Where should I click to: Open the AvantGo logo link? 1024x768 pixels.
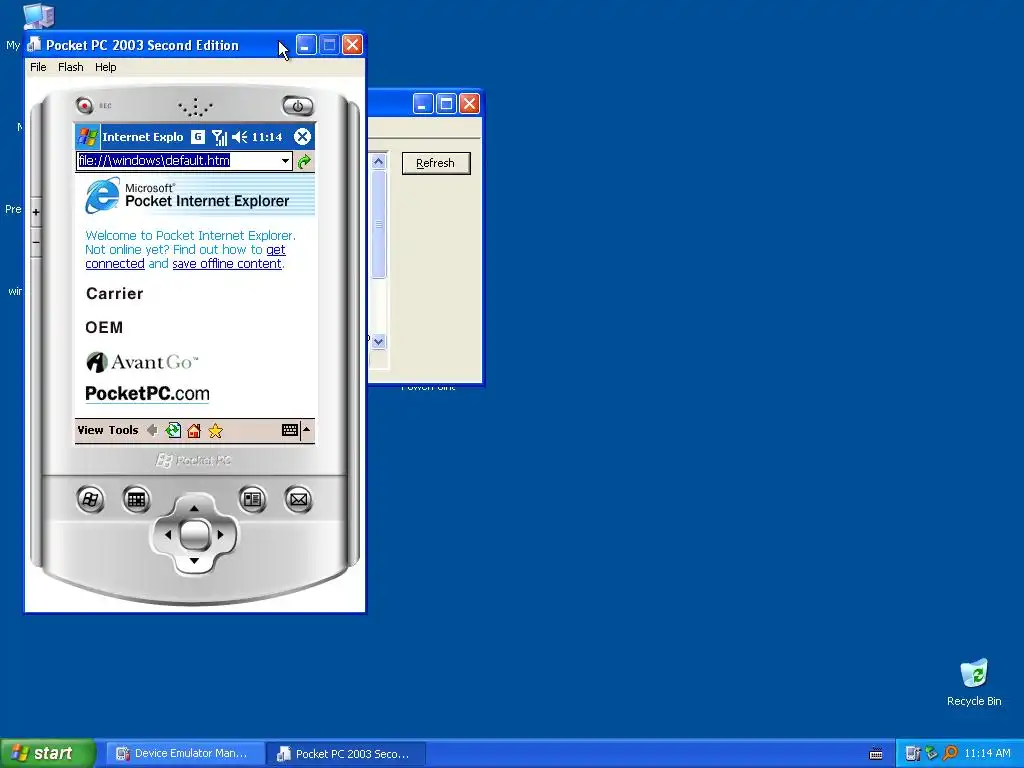pyautogui.click(x=142, y=362)
